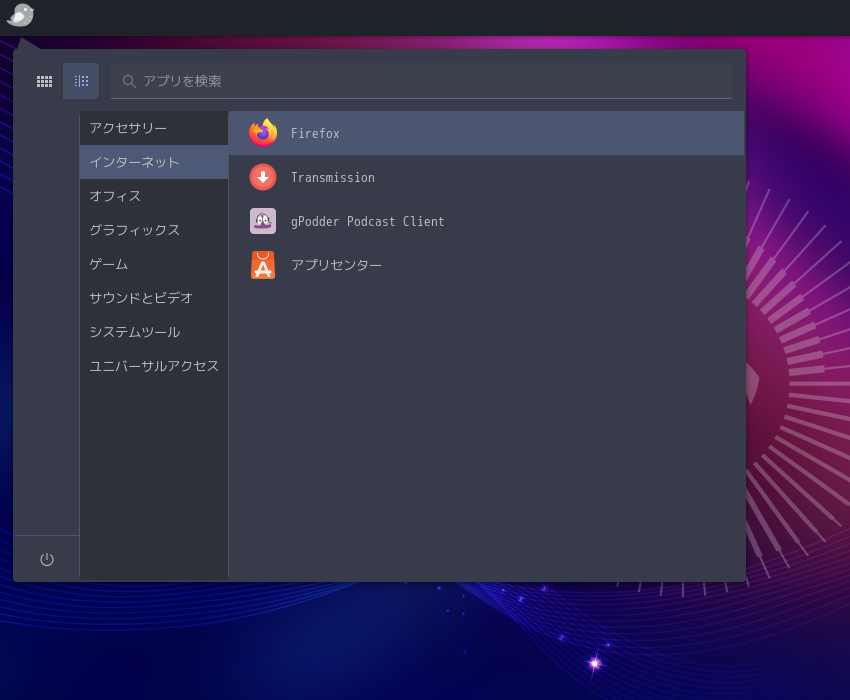Click the Firefox icon
This screenshot has height=700, width=850.
(x=263, y=133)
